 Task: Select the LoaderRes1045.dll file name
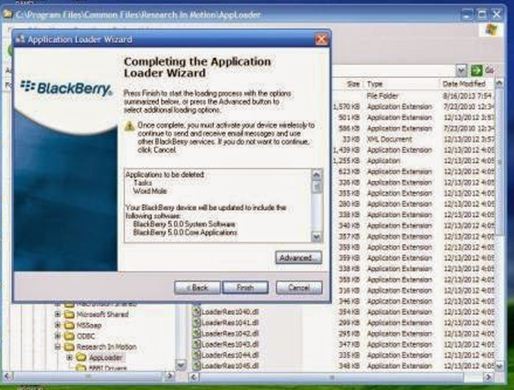[230, 366]
